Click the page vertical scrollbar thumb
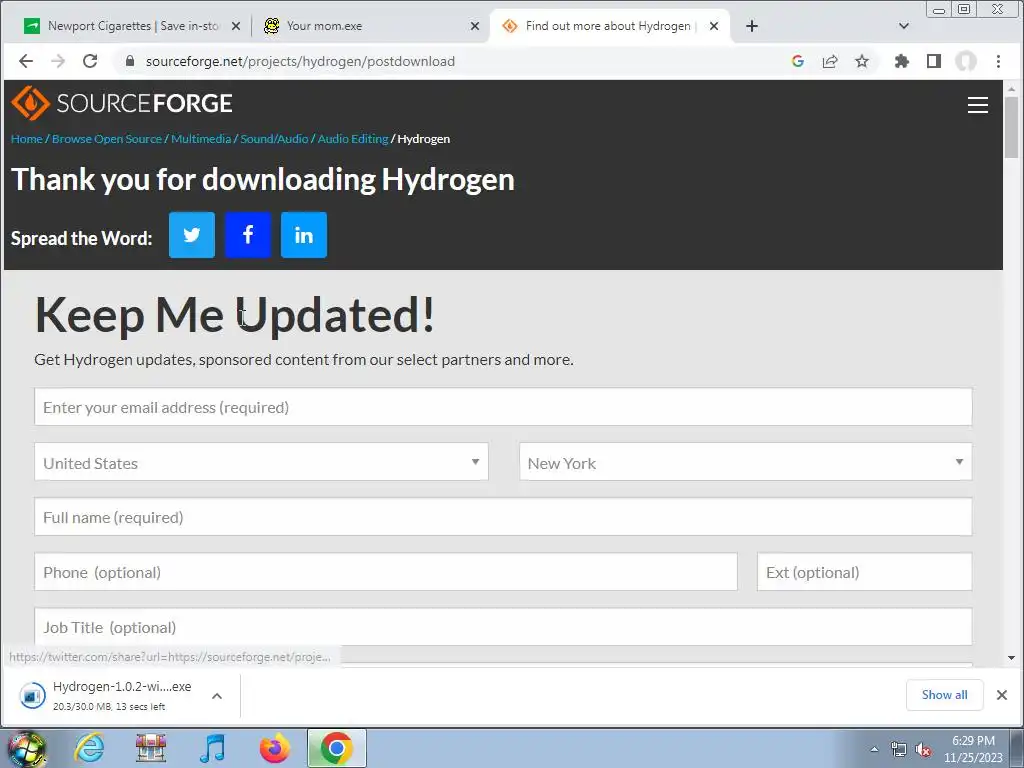The width and height of the screenshot is (1024, 768). (1012, 127)
